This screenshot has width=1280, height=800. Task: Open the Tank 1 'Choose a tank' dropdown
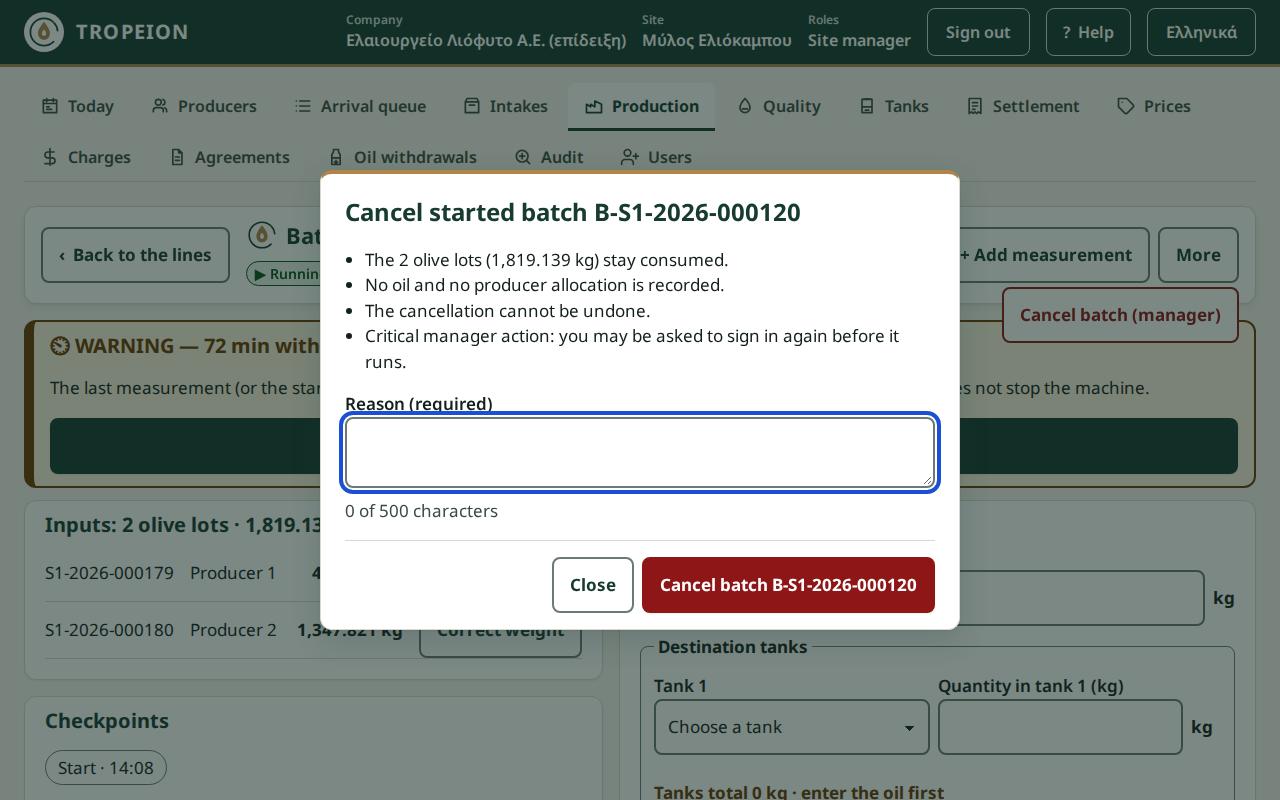(x=792, y=727)
